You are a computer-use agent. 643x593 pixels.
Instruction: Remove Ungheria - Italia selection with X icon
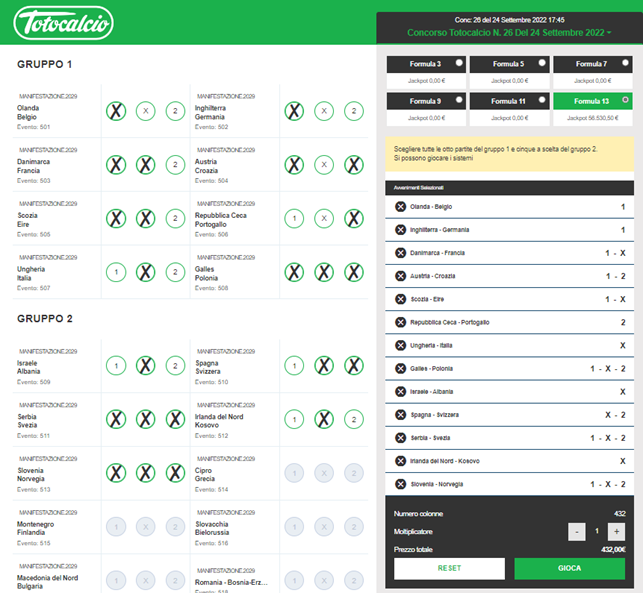(400, 345)
